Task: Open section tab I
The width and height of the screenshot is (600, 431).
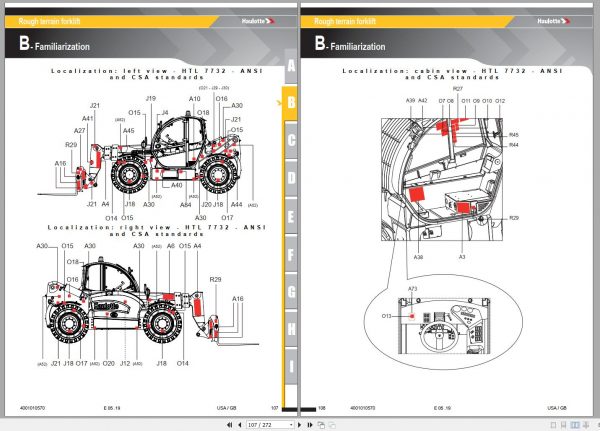Action: click(x=291, y=367)
